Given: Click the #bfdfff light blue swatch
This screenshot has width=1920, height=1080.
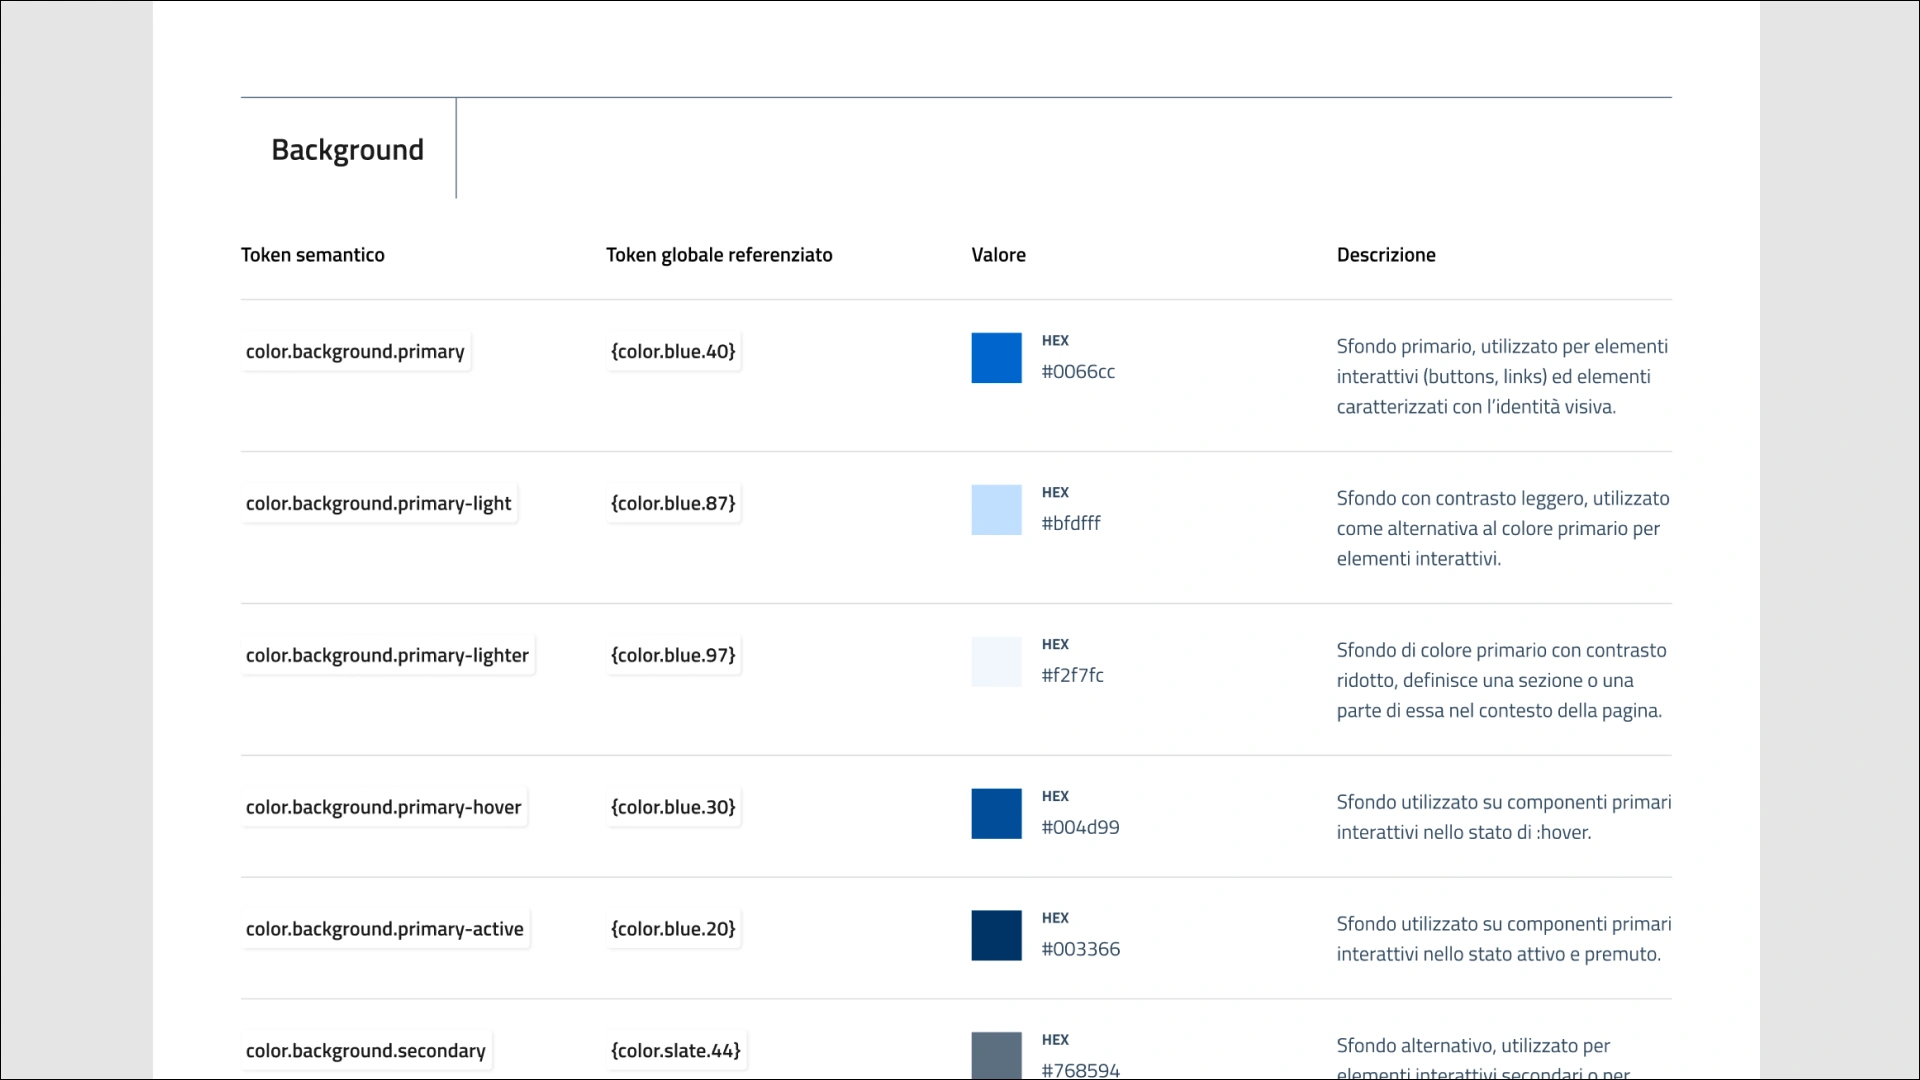Looking at the screenshot, I should coord(996,510).
